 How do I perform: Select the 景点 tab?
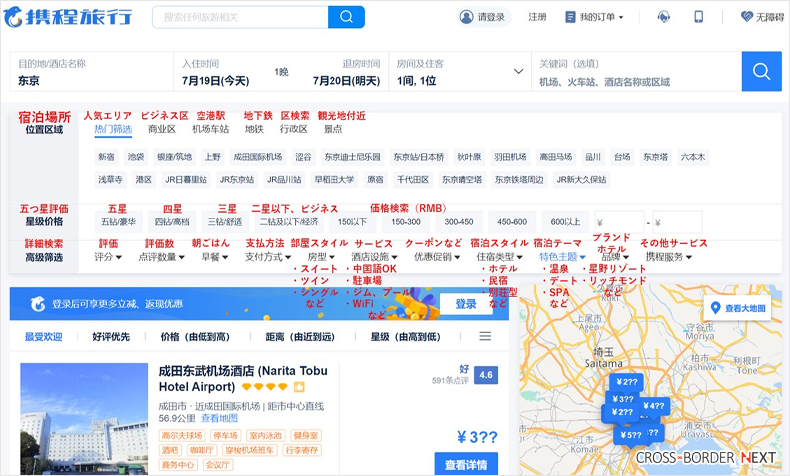tap(333, 129)
